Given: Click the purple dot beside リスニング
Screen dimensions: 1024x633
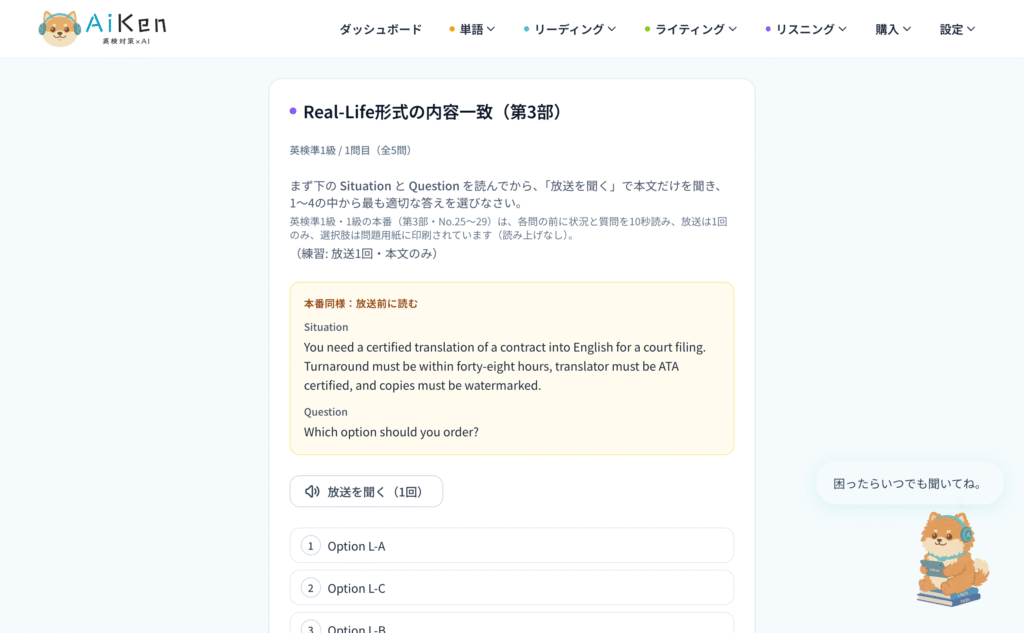Looking at the screenshot, I should coord(768,29).
